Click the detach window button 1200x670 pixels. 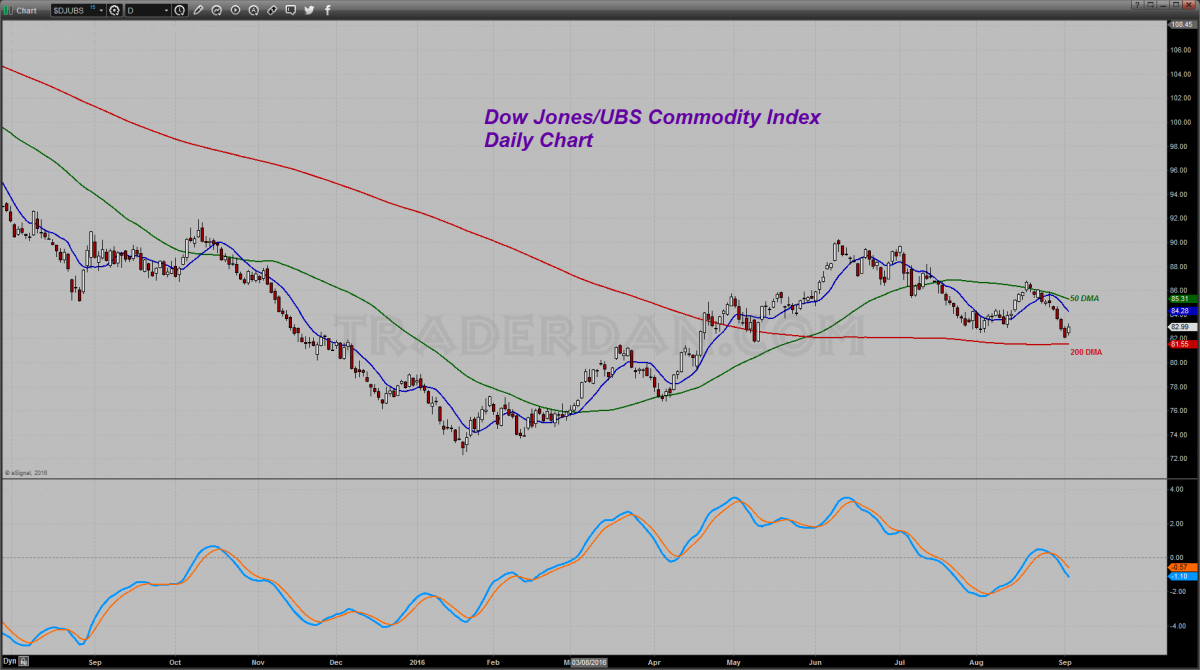[1150, 4]
